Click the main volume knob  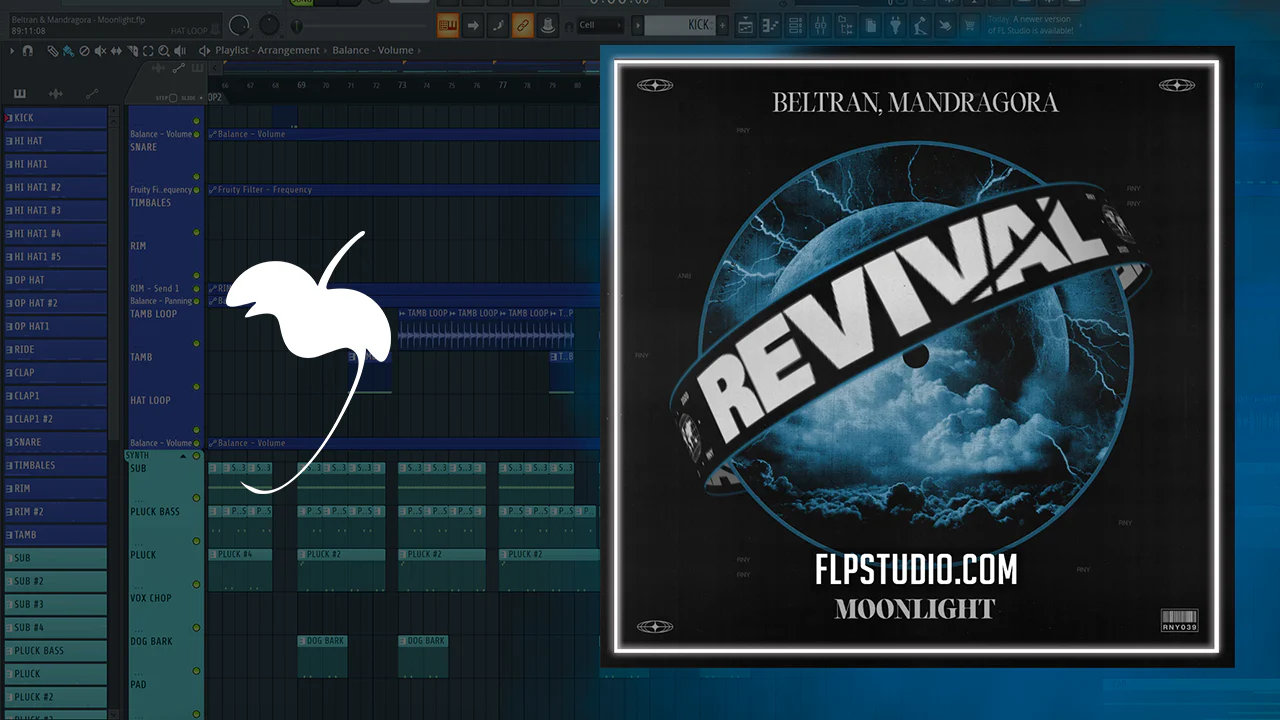point(240,25)
